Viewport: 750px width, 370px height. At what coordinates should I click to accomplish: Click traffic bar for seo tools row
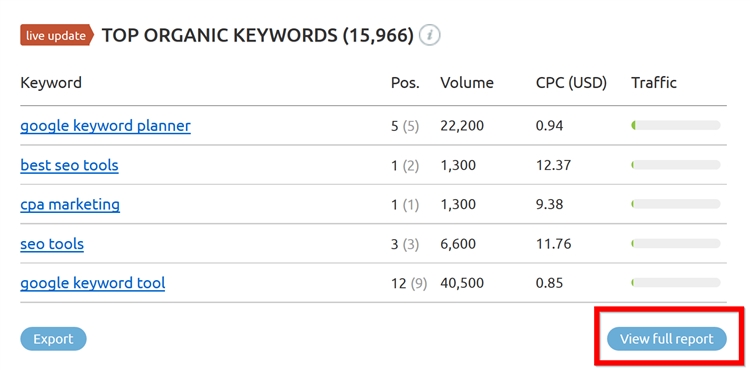tap(675, 244)
